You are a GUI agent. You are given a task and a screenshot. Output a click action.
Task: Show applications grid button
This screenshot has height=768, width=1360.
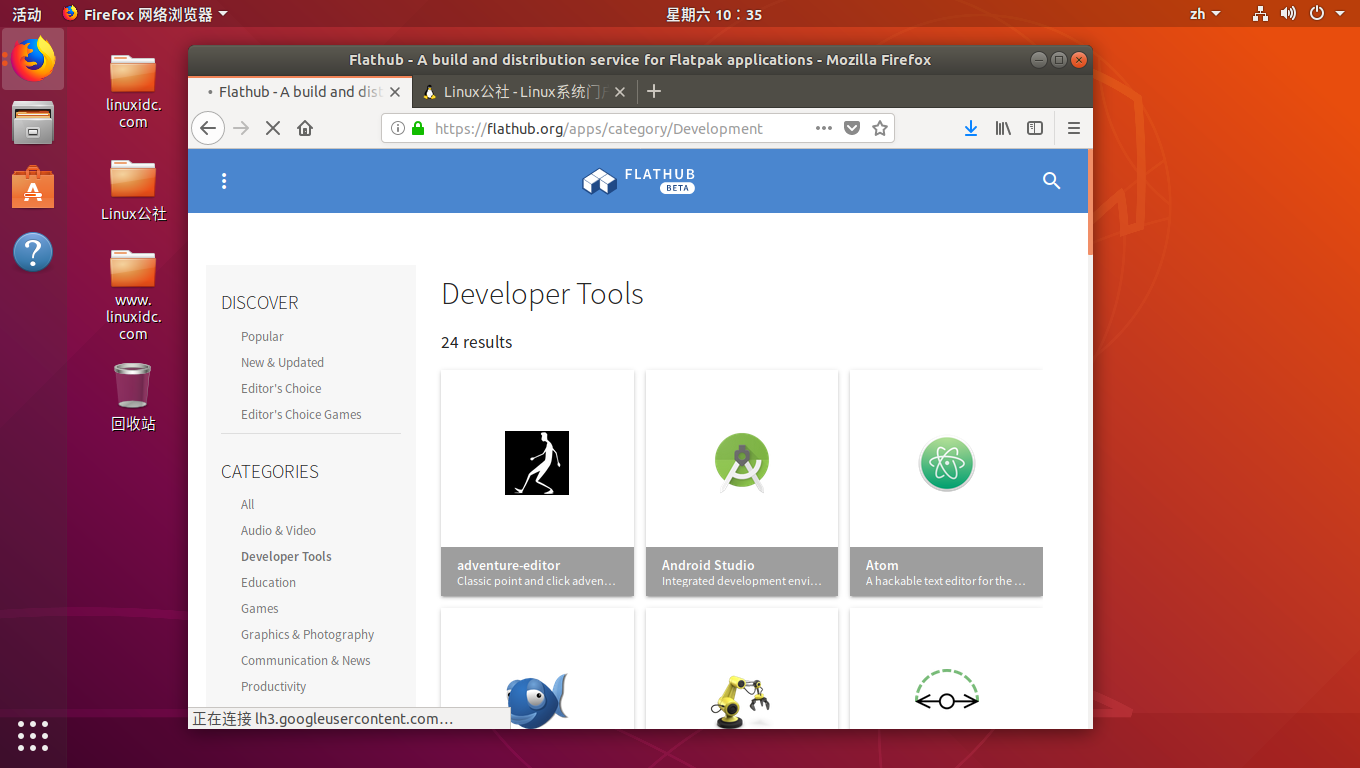pyautogui.click(x=33, y=735)
